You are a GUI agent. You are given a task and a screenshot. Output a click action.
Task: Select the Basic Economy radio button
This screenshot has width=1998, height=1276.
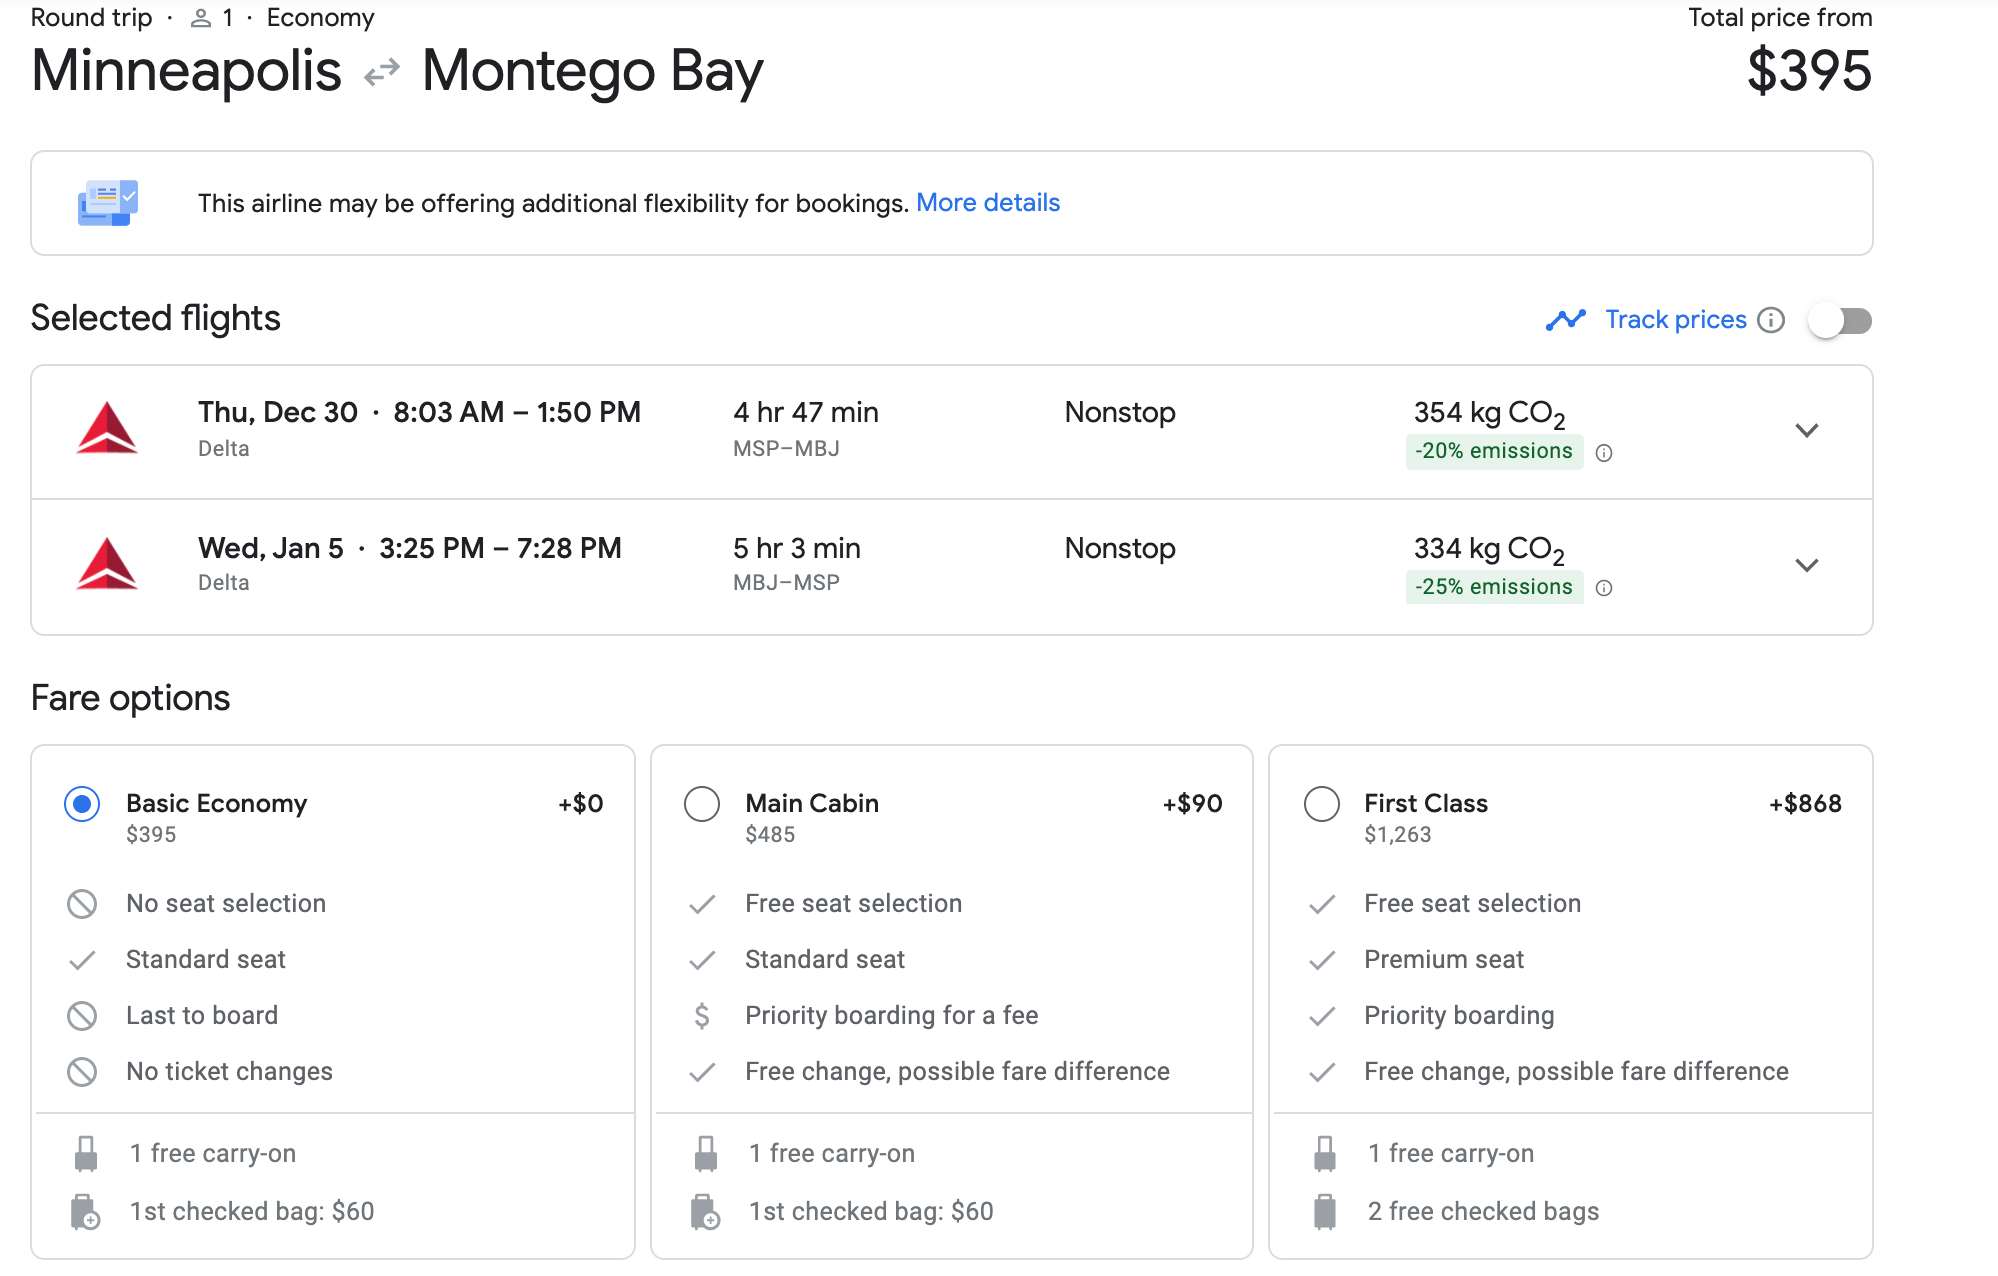click(82, 804)
